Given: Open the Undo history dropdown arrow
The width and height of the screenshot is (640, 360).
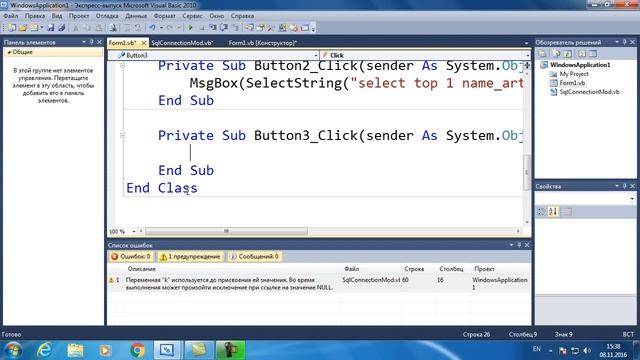Looking at the screenshot, I should point(161,28).
